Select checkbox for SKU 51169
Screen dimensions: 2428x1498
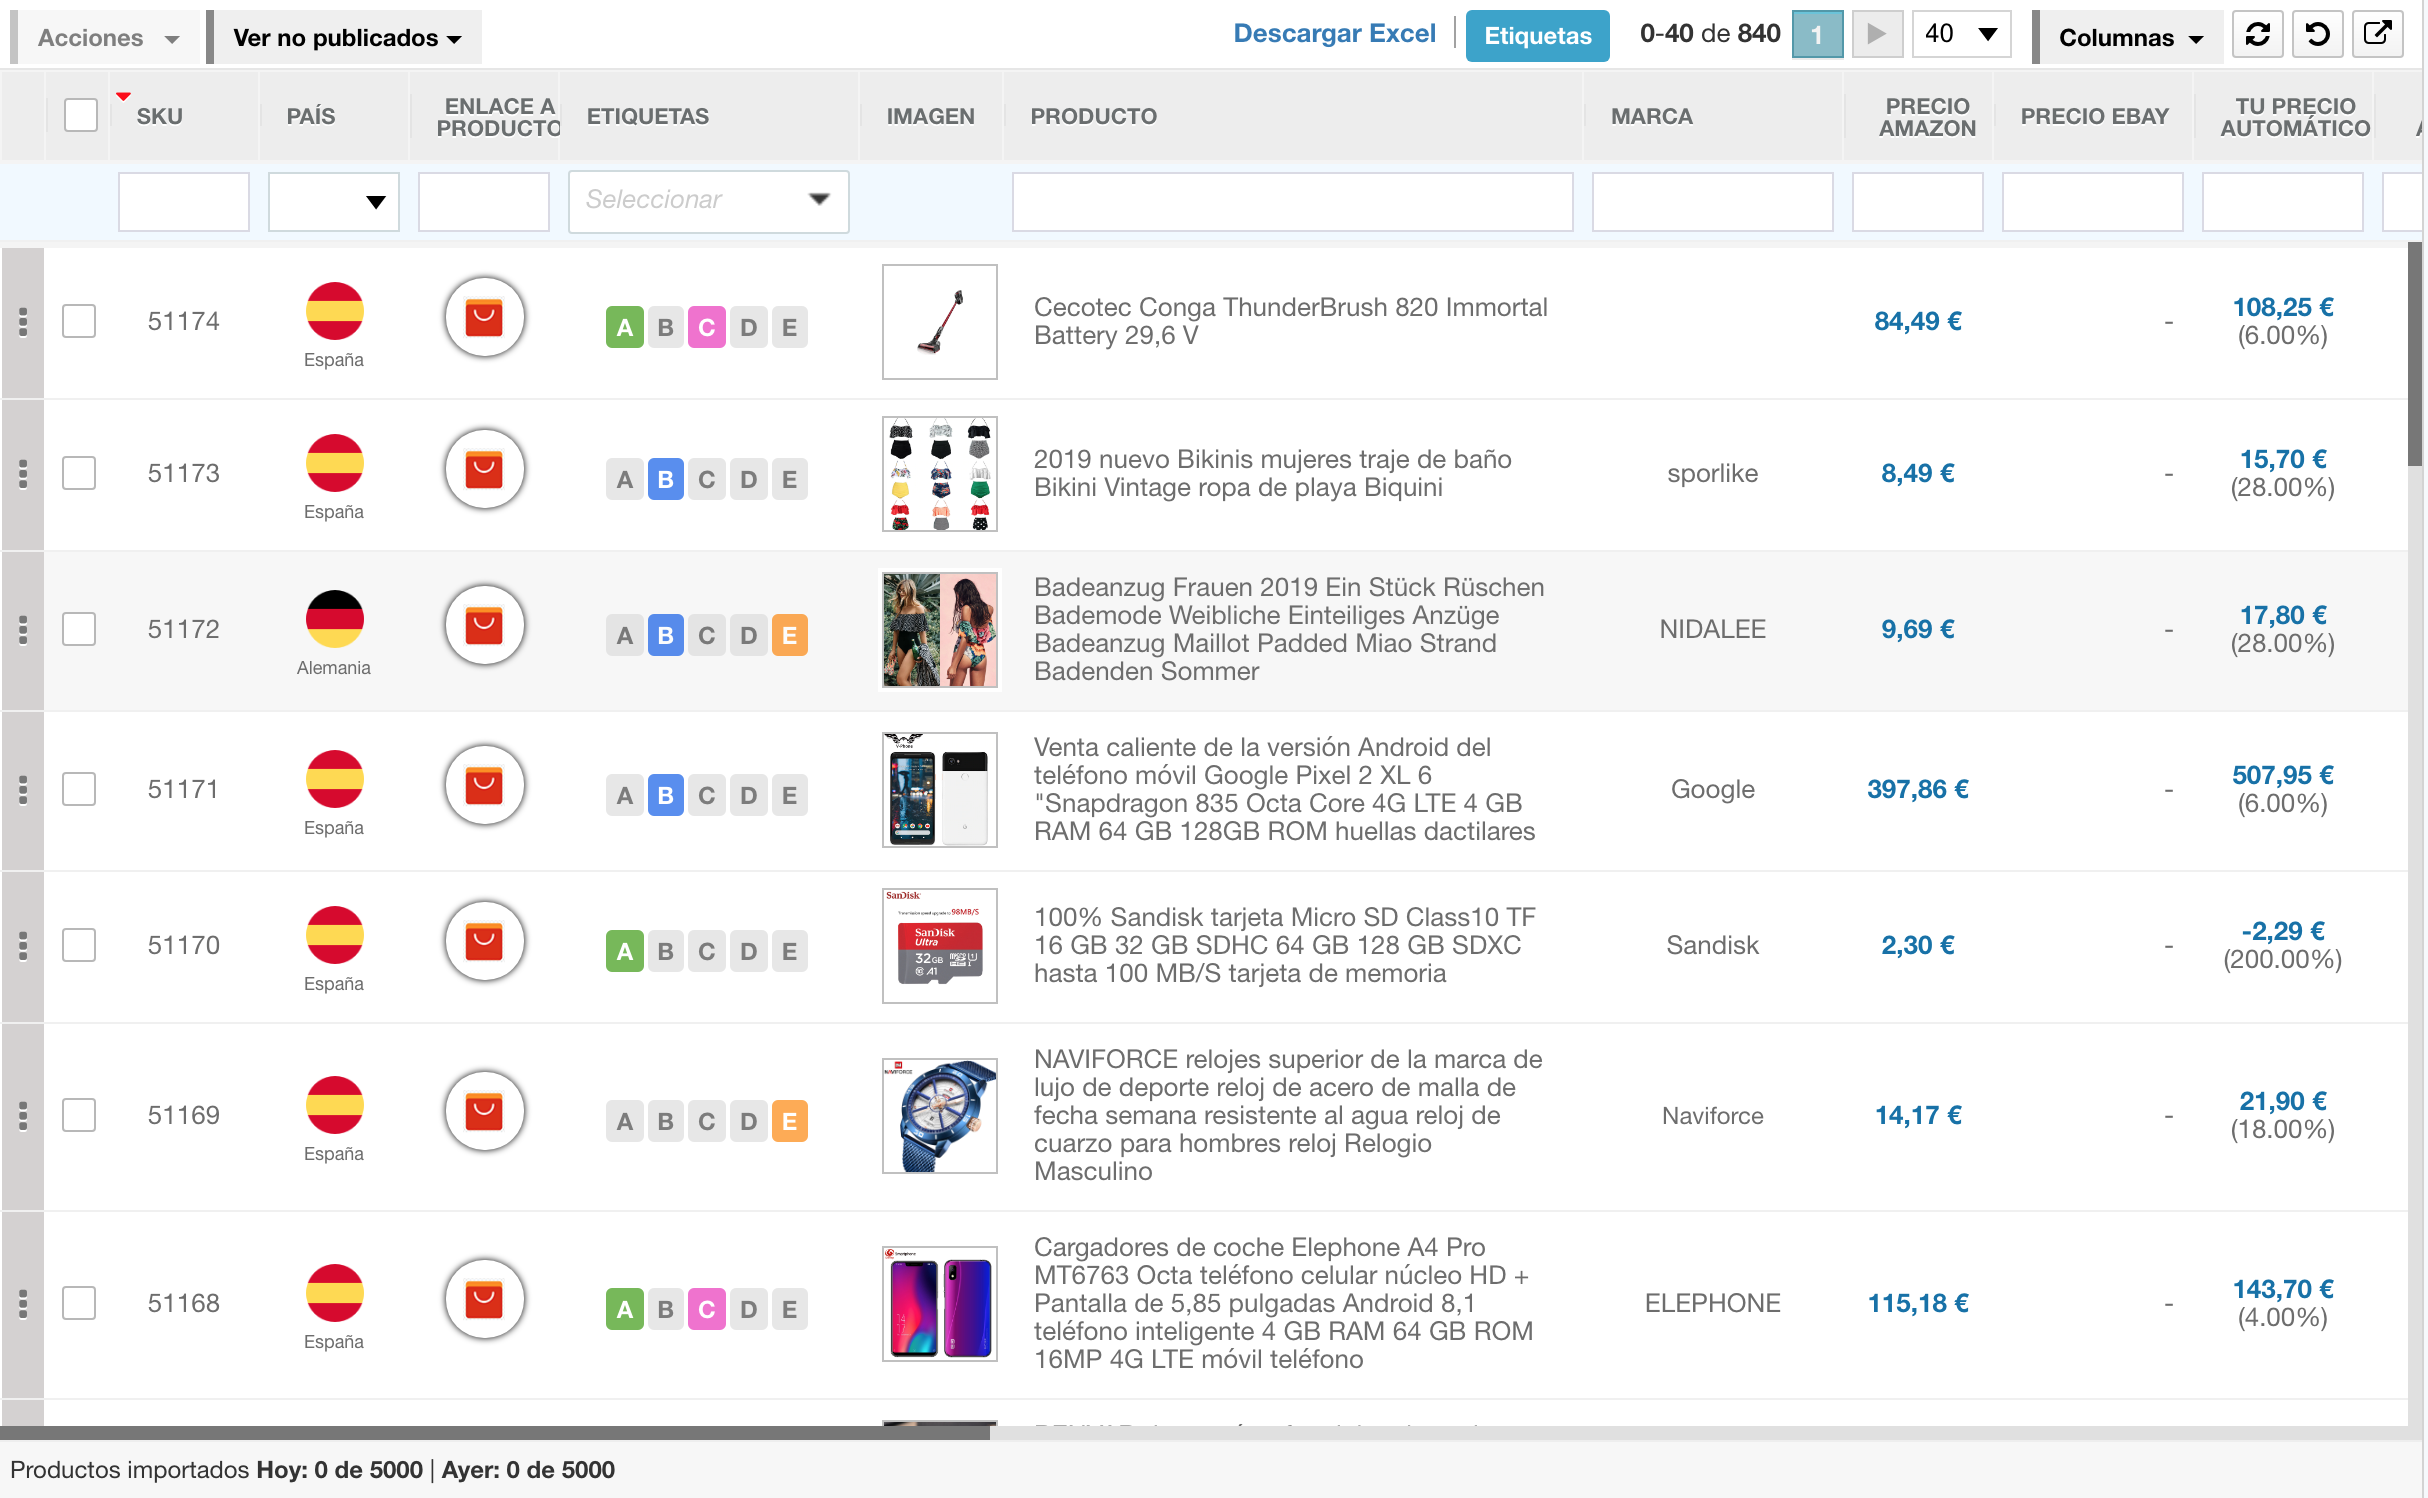coord(79,1116)
